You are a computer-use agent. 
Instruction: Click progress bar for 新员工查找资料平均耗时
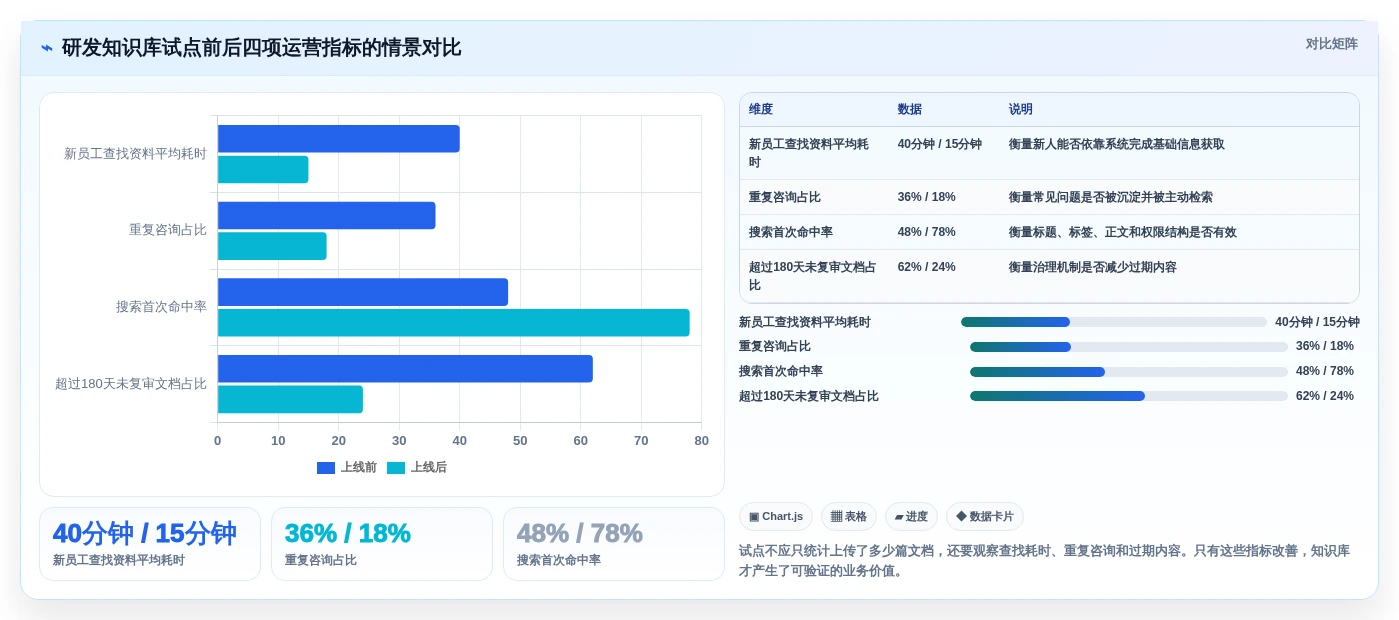(x=1114, y=322)
